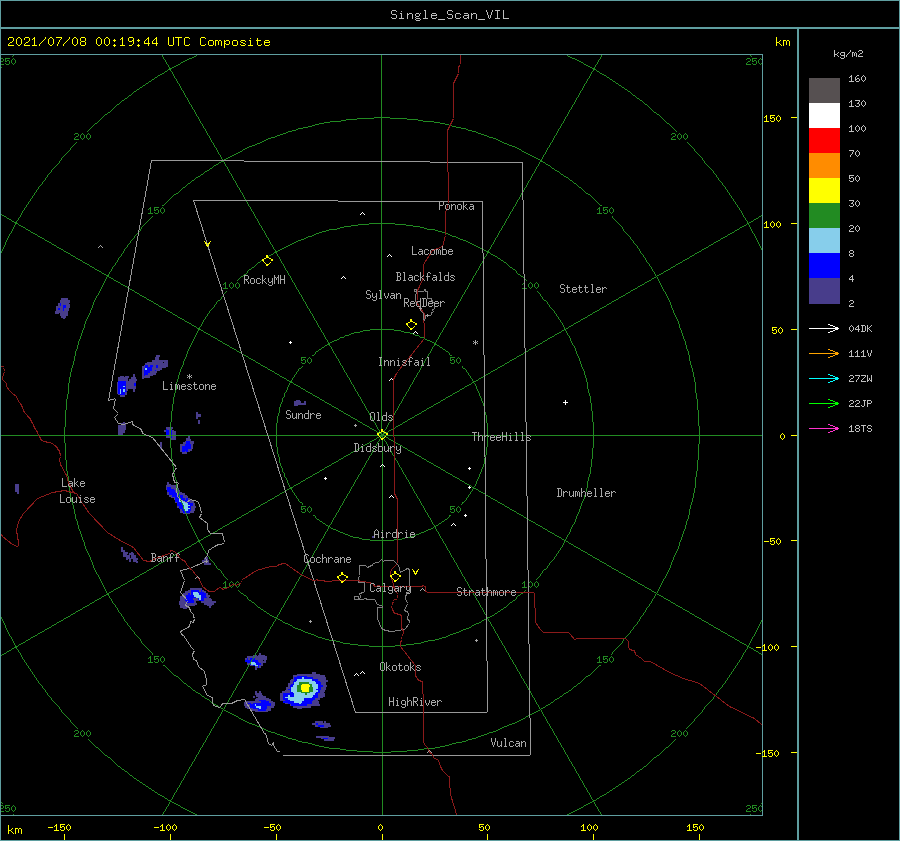Click the Cochrane town label

click(x=327, y=559)
